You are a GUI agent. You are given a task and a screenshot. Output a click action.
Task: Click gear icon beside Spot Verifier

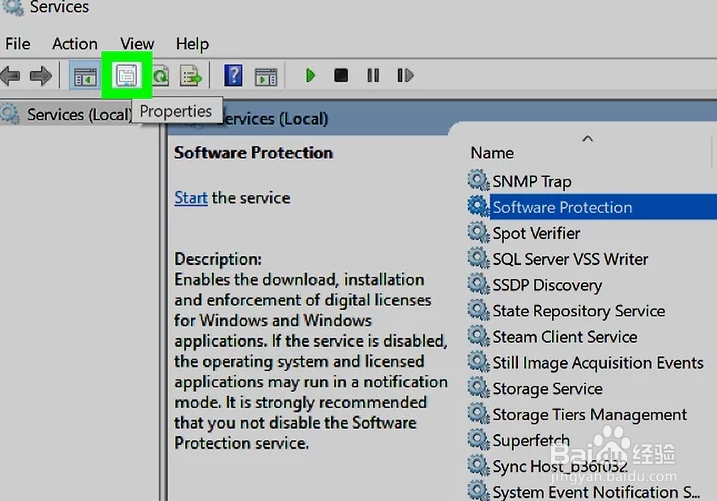point(479,232)
